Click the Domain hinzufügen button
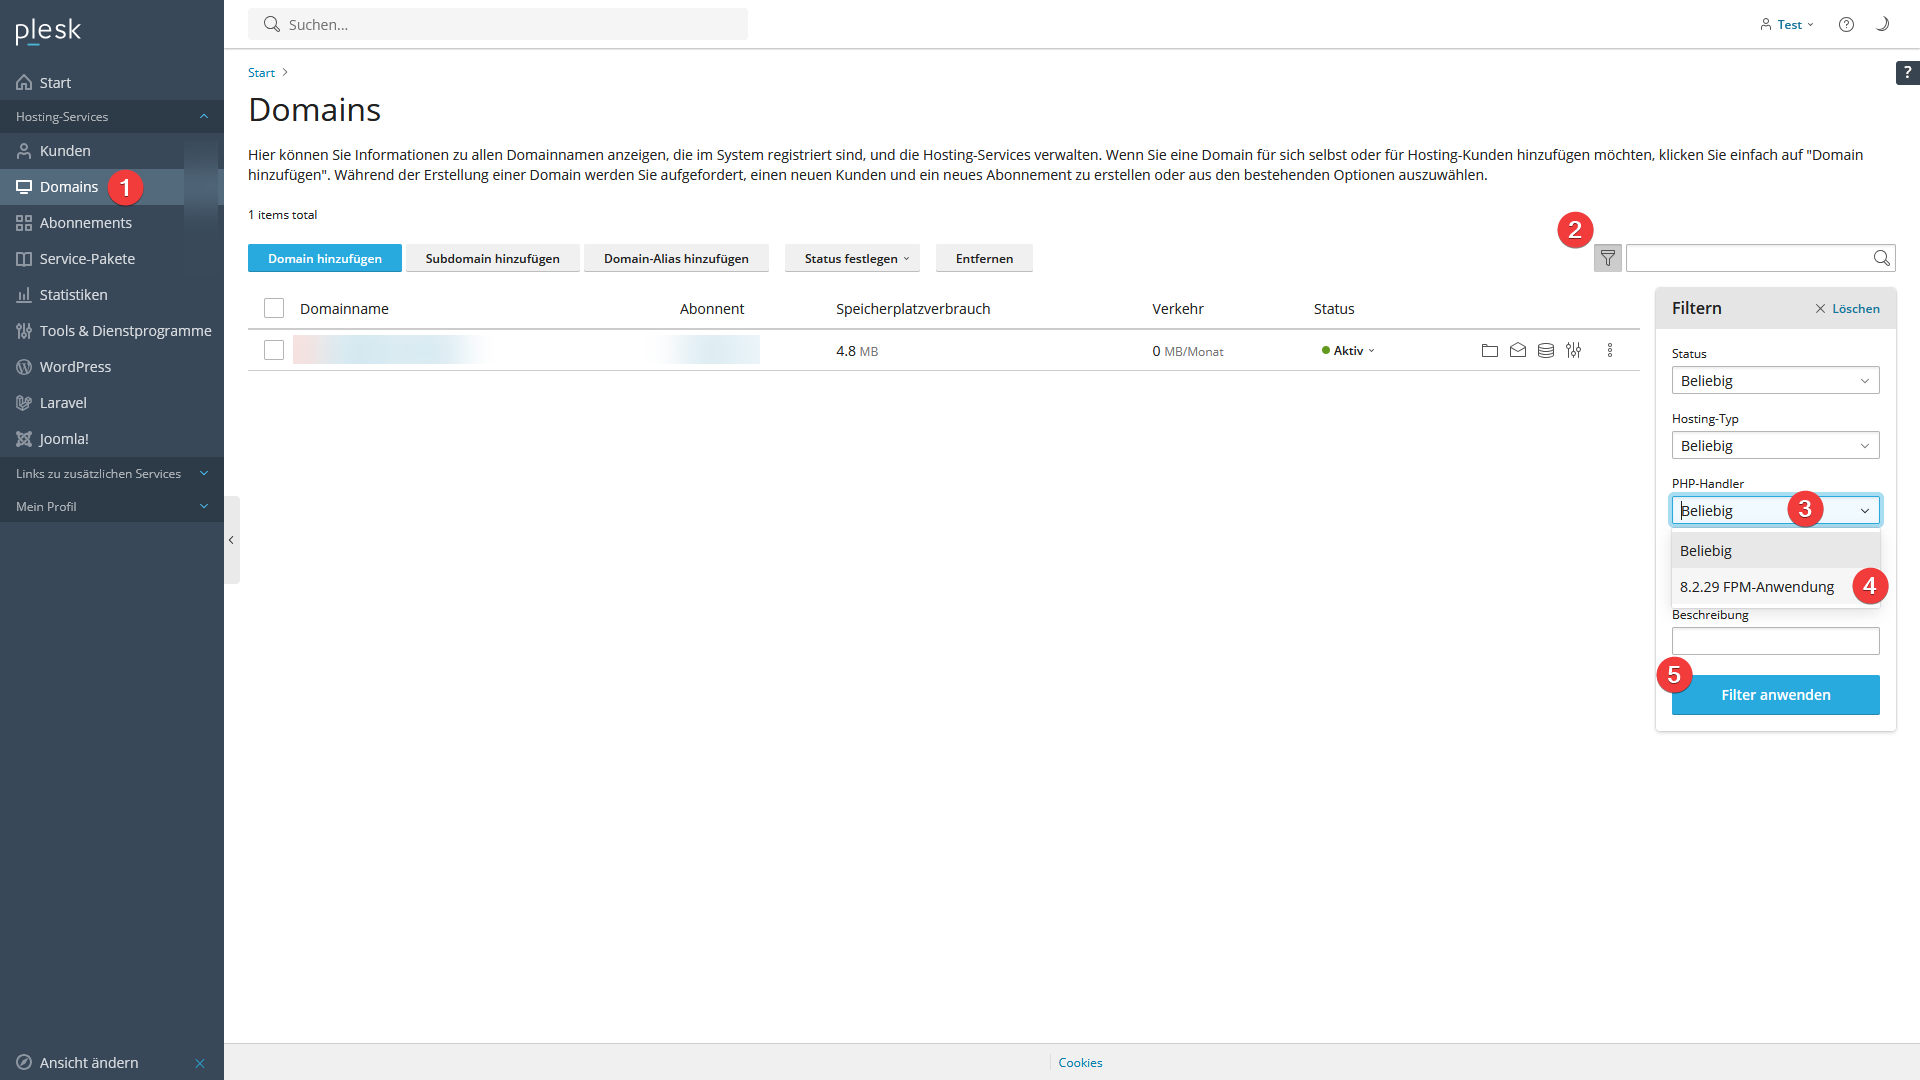This screenshot has width=1920, height=1080. click(x=324, y=258)
